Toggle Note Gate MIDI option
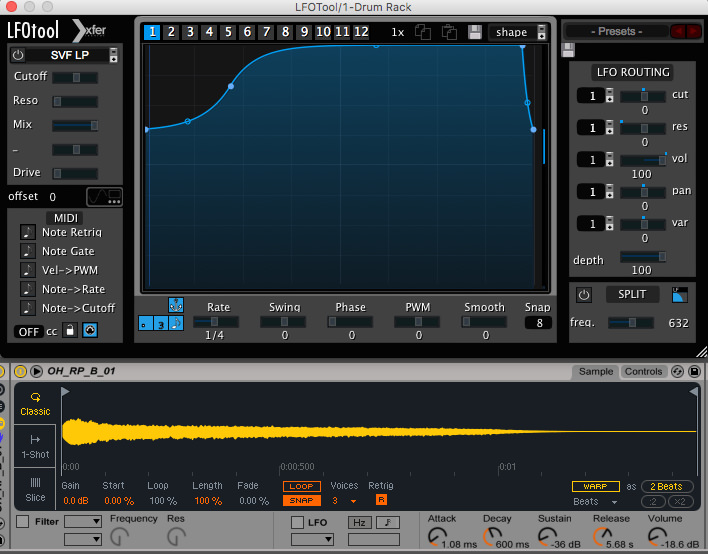Image resolution: width=708 pixels, height=554 pixels. point(28,251)
